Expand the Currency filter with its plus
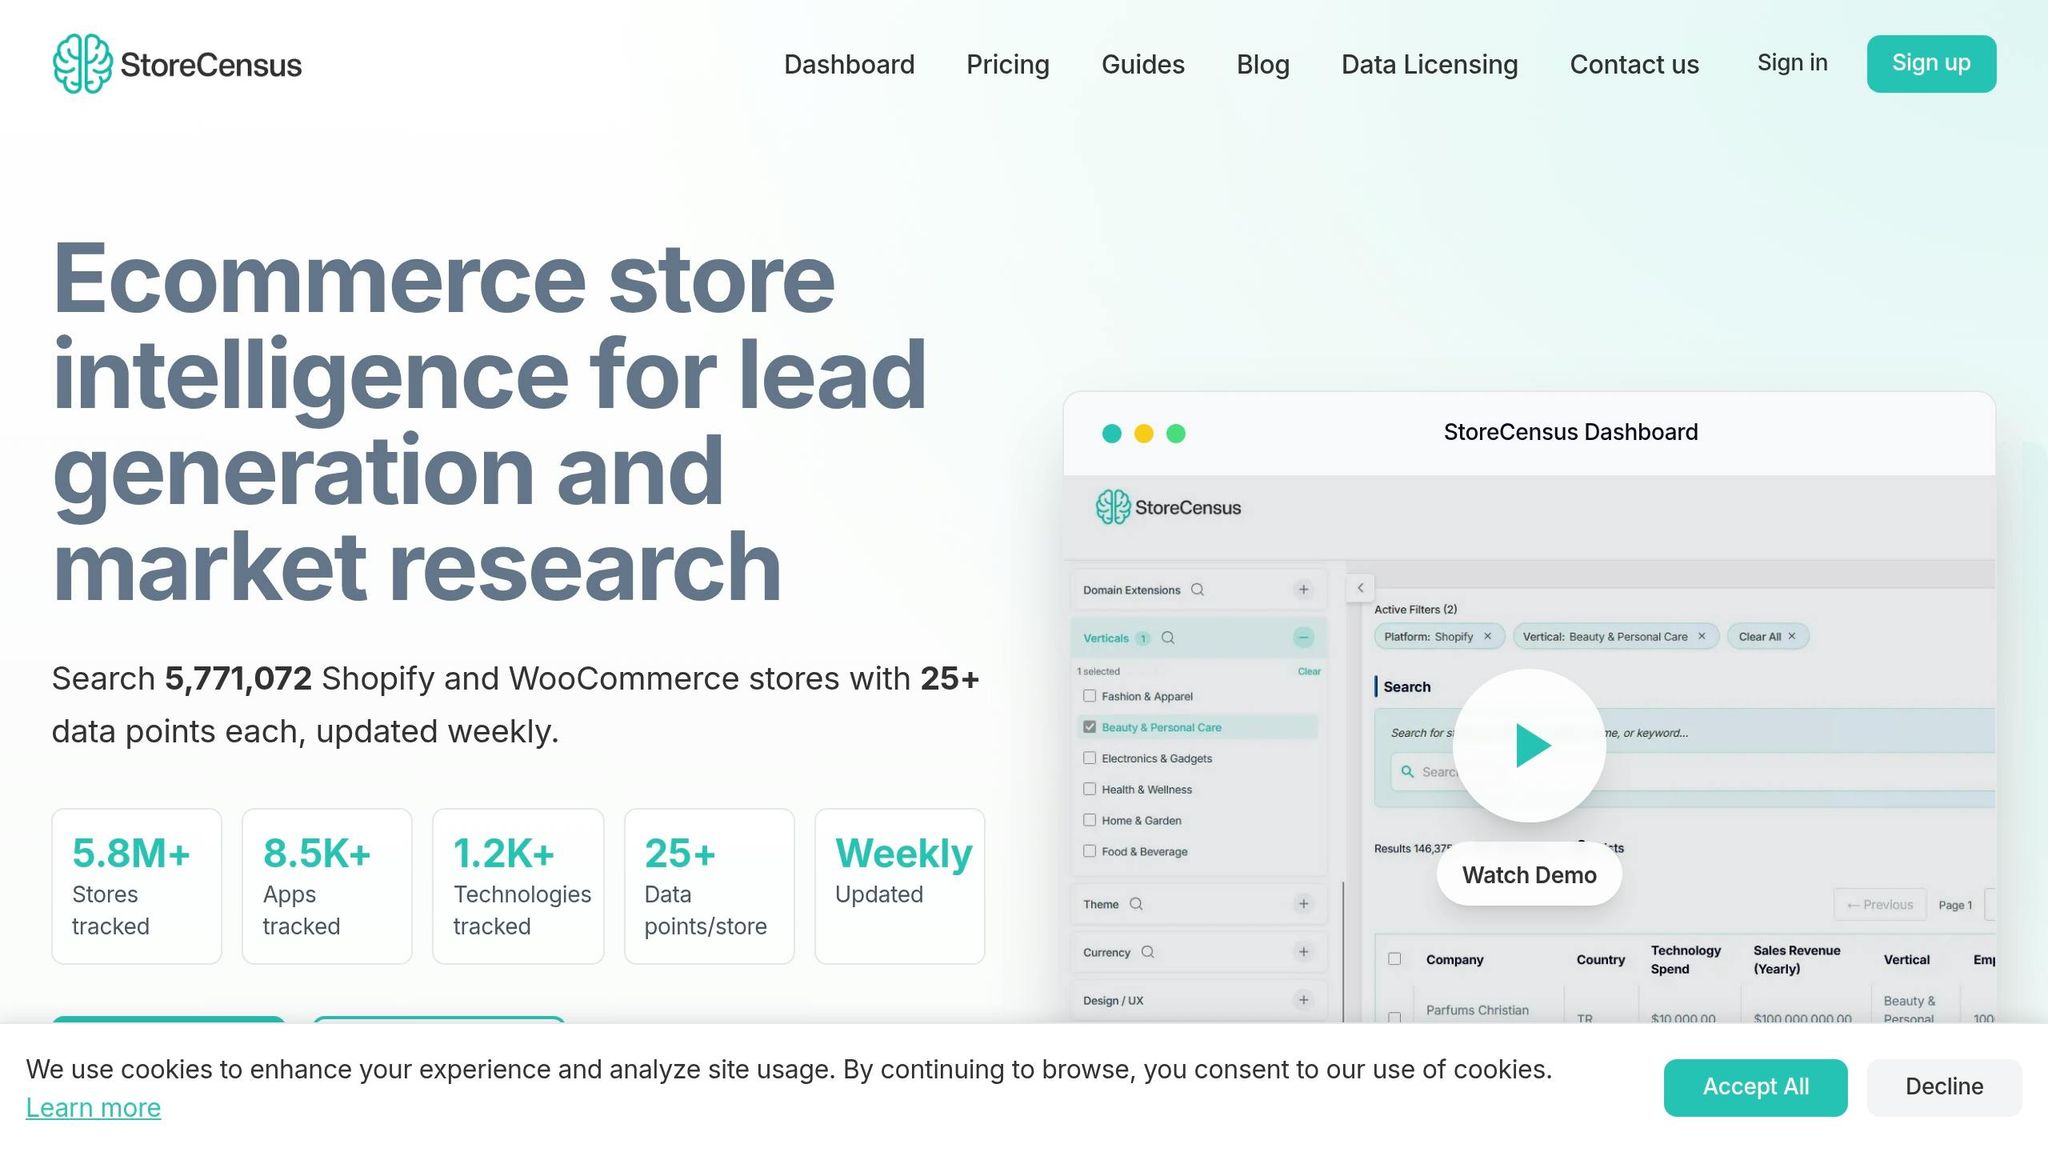Screen dimensions: 2048x1152 point(1303,952)
